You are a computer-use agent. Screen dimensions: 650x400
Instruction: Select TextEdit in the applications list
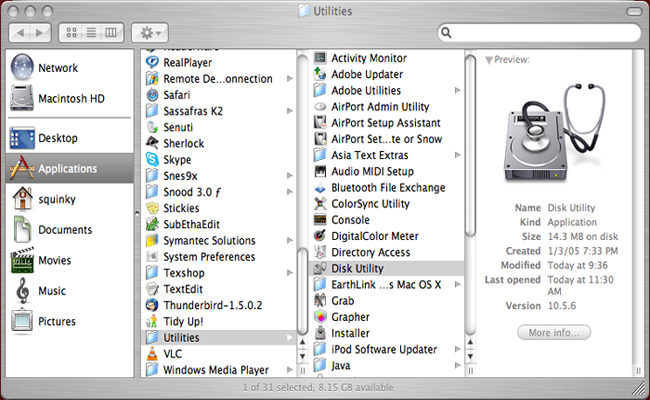pos(219,289)
